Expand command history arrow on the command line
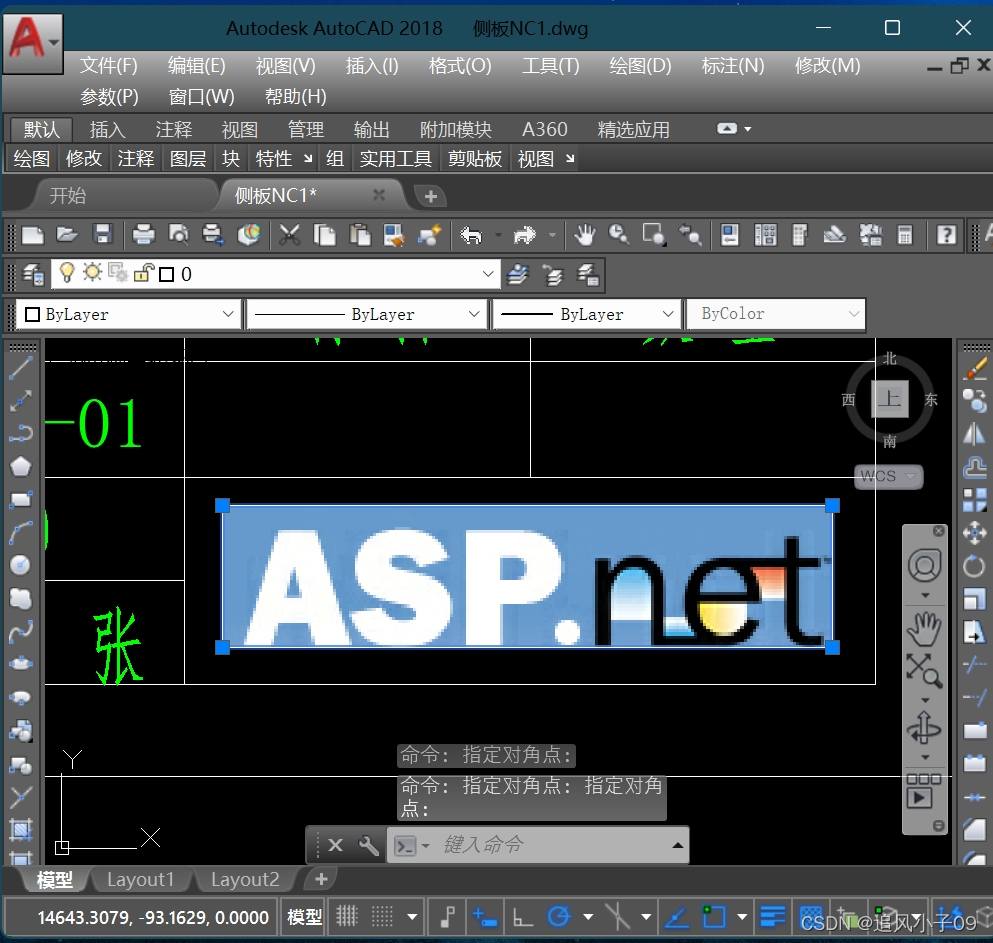This screenshot has height=943, width=993. pos(678,845)
